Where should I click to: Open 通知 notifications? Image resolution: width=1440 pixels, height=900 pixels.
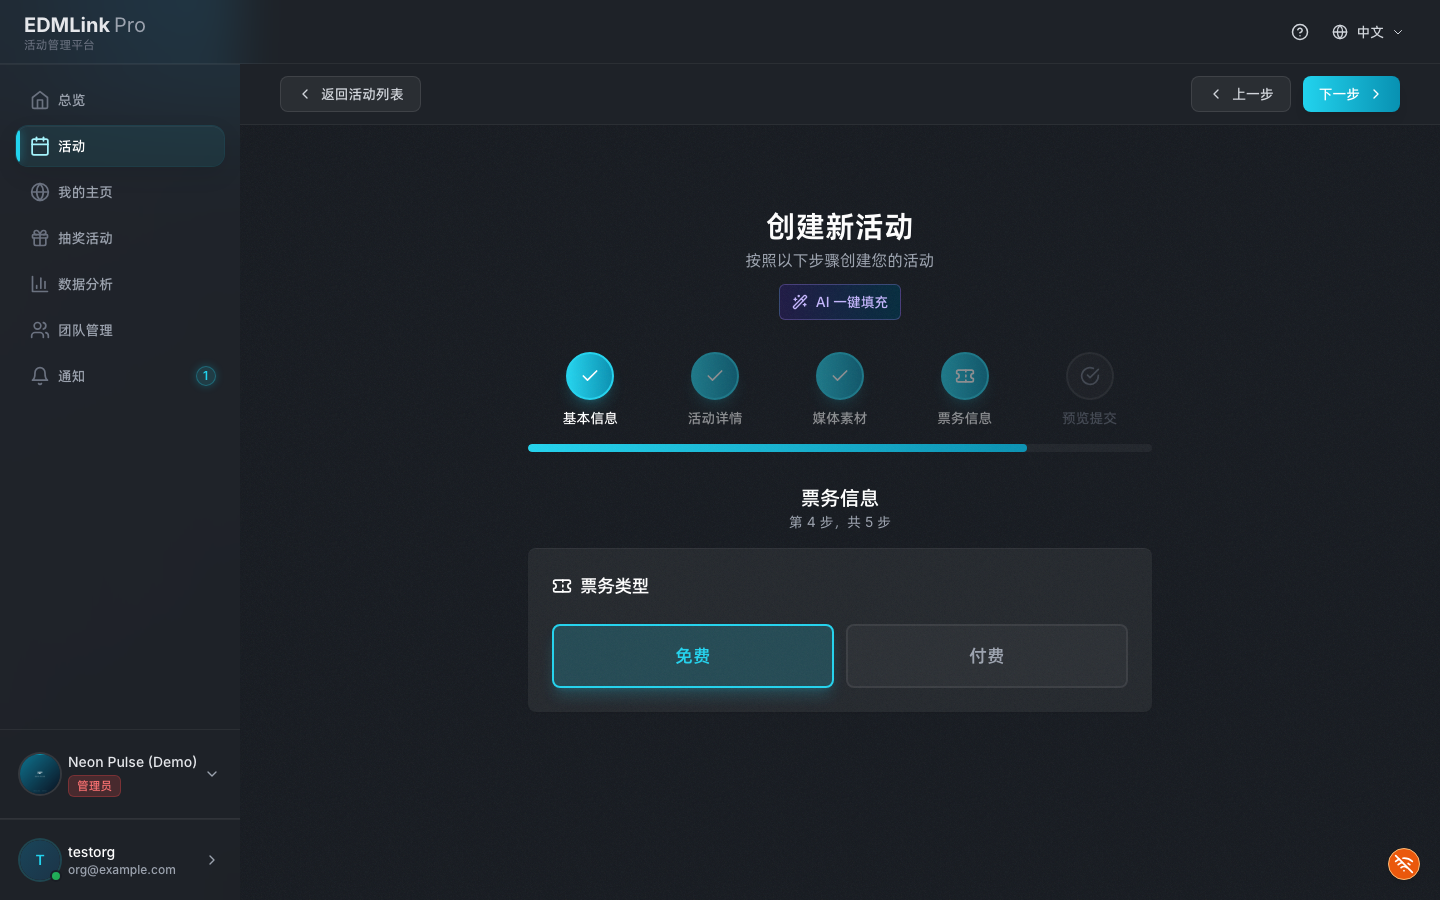click(x=120, y=376)
